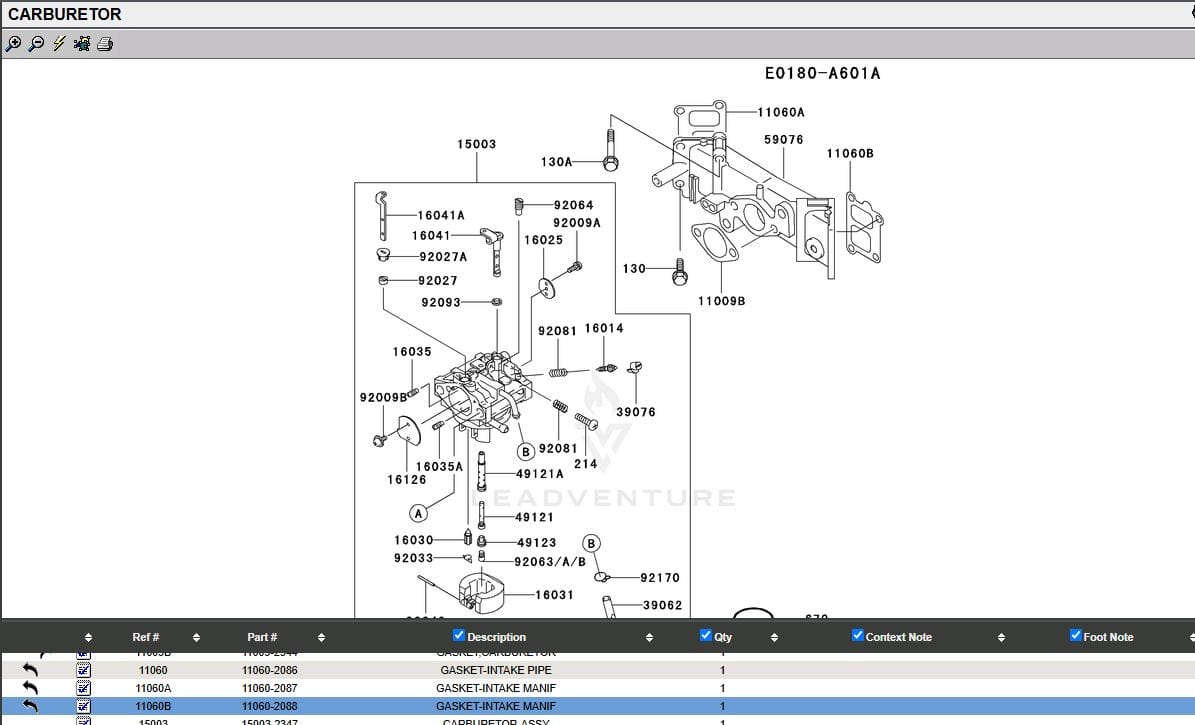Uncheck the Description column checkbox
Screen dimensions: 1195x725
[459, 636]
